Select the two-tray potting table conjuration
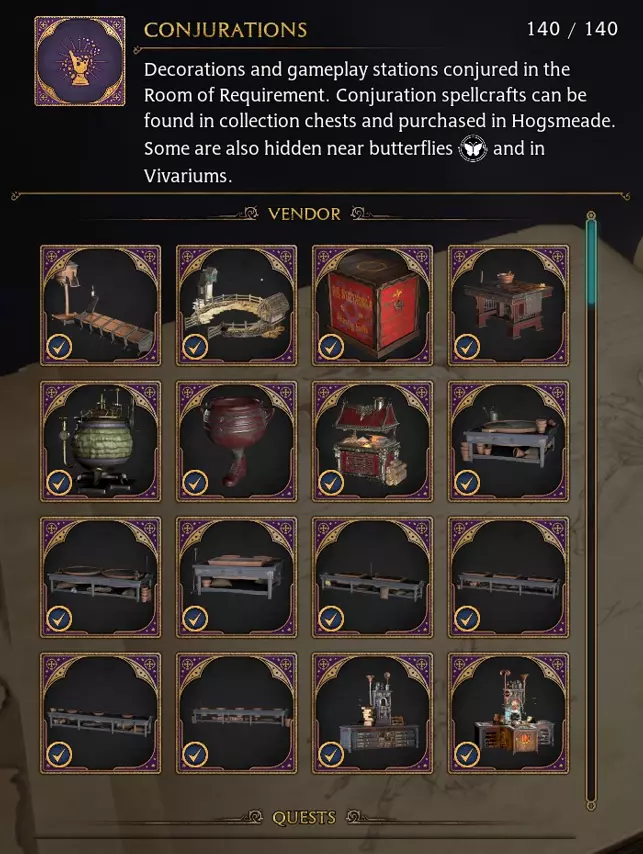 [x=100, y=577]
